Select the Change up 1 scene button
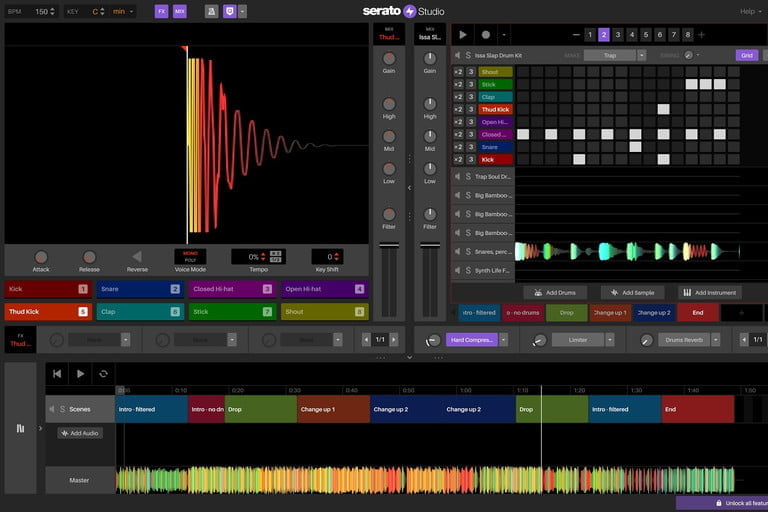Viewport: 768px width, 512px height. [610, 313]
